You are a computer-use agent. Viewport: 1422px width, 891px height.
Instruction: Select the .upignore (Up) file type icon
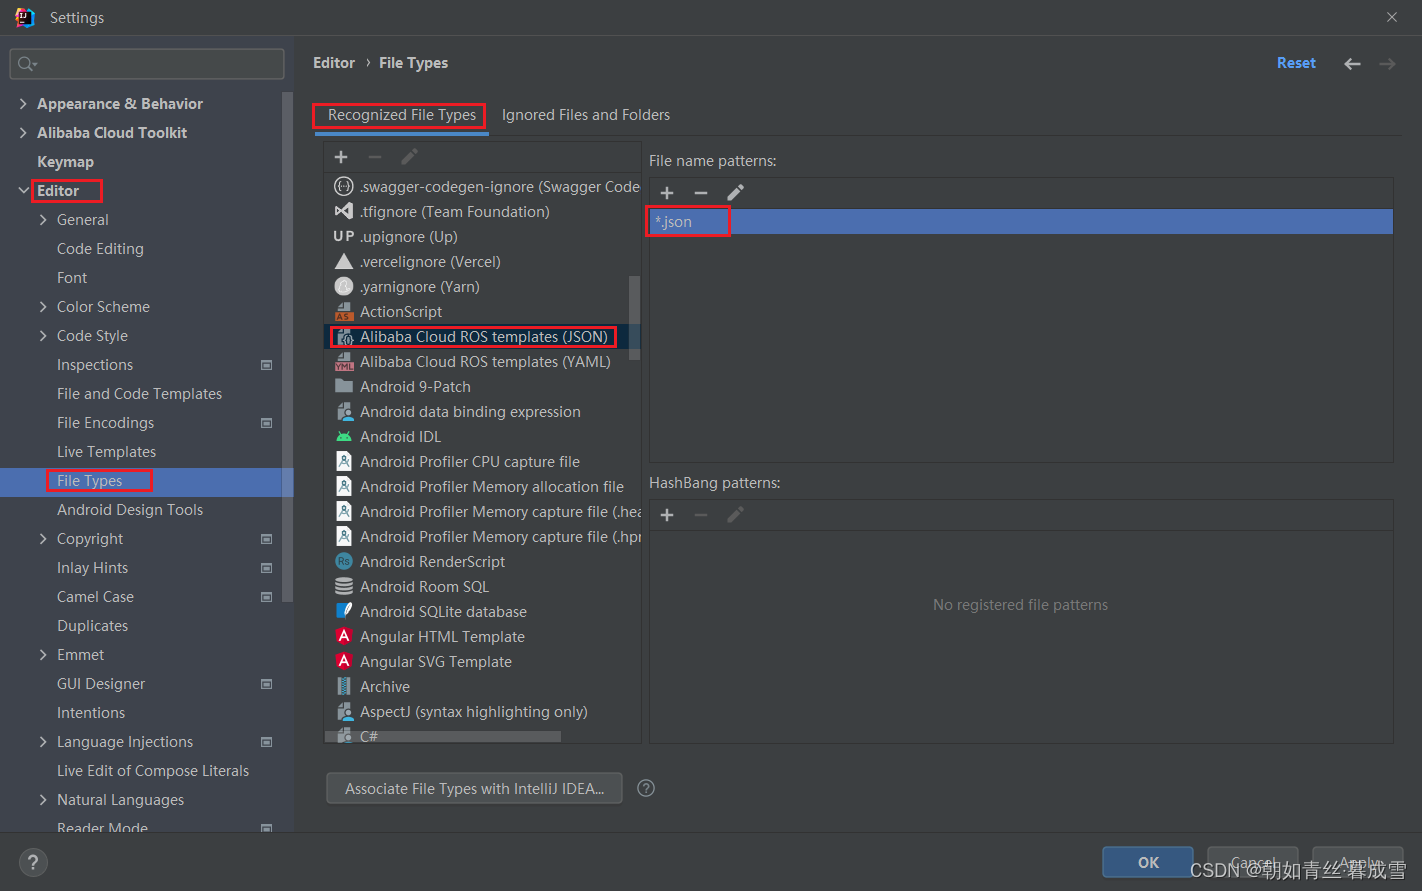click(344, 237)
